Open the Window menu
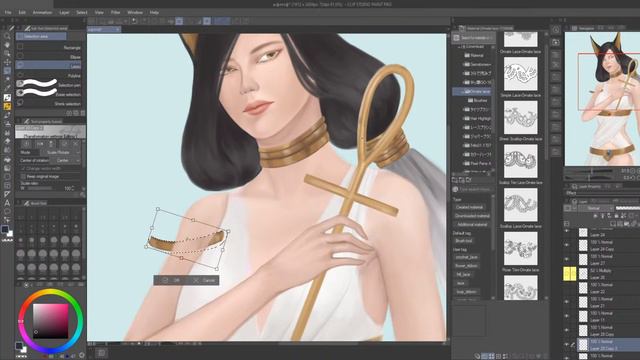The width and height of the screenshot is (640, 360). [x=135, y=13]
